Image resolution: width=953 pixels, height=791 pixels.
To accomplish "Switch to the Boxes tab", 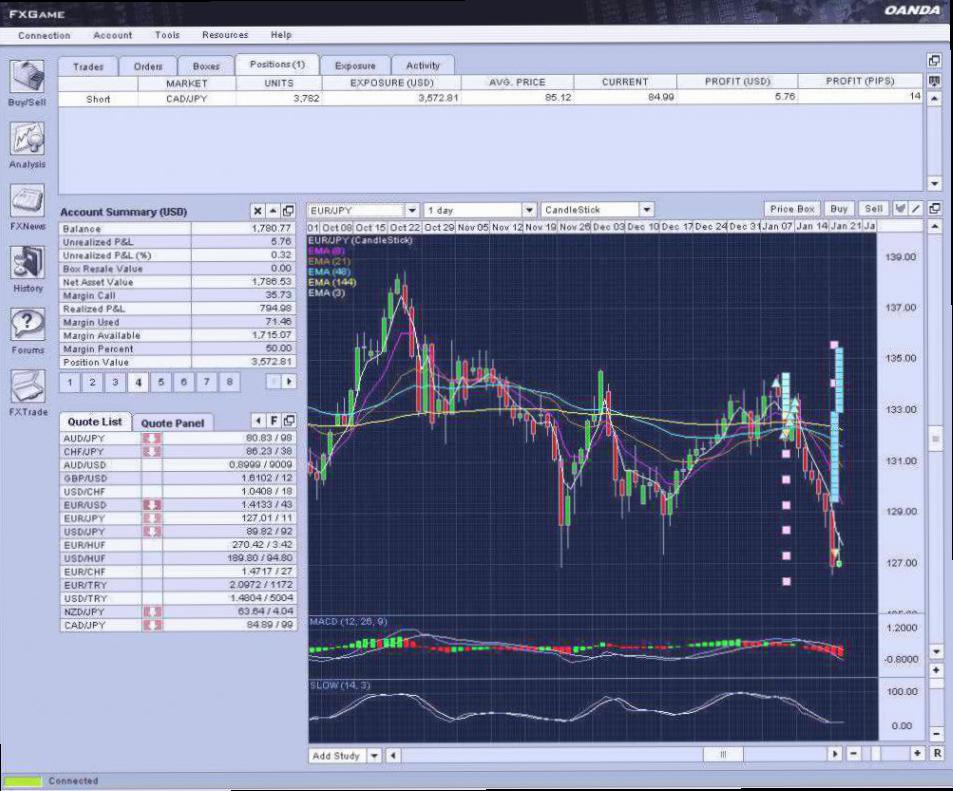I will point(206,66).
